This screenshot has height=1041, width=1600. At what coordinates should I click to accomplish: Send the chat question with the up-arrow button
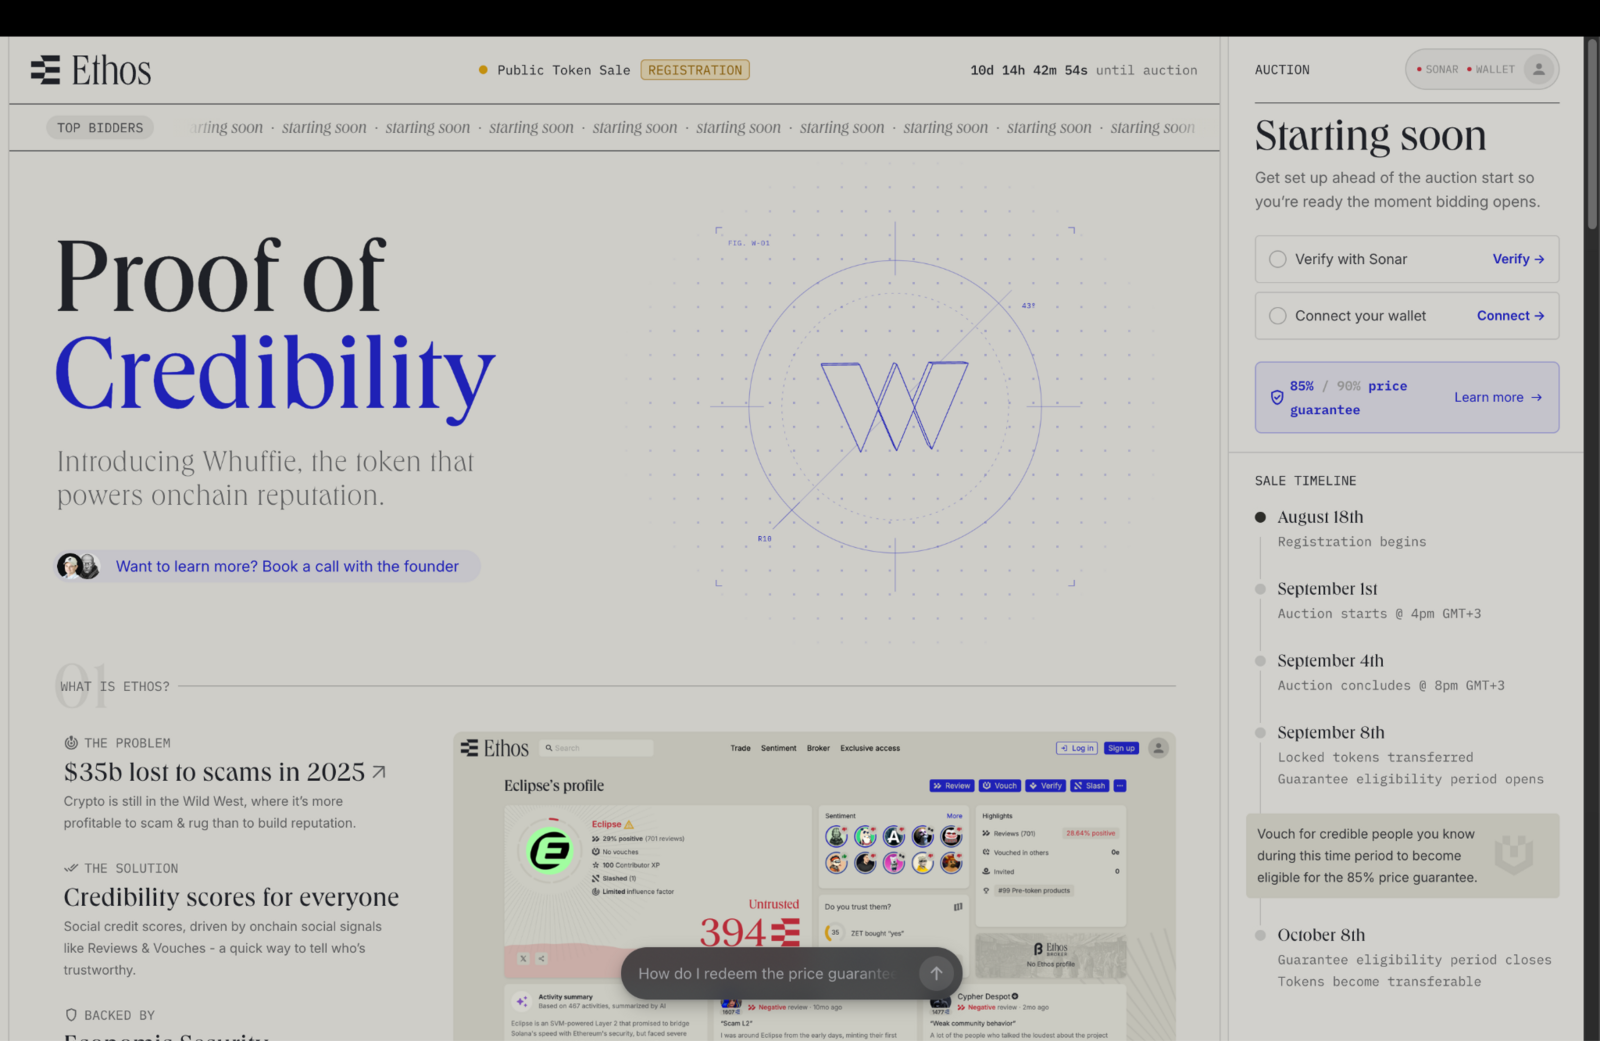[936, 973]
